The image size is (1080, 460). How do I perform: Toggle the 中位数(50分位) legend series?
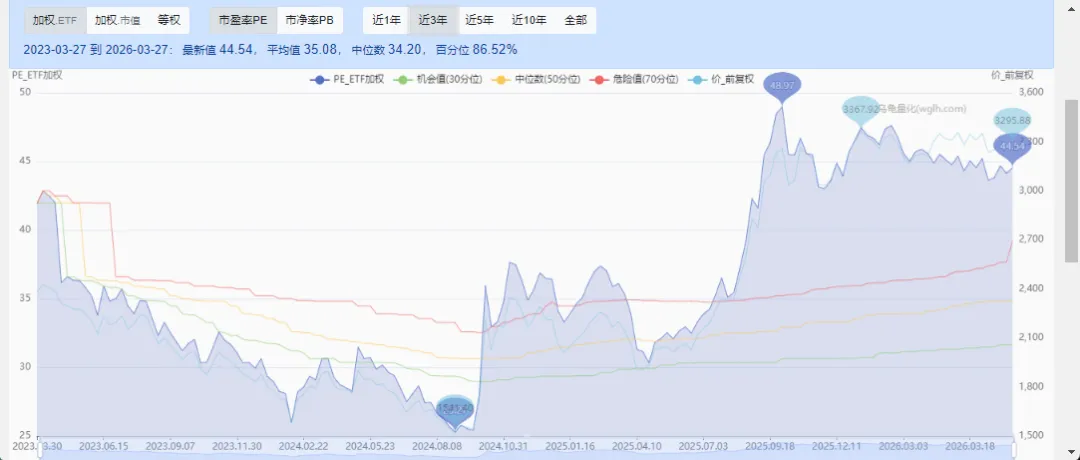pyautogui.click(x=537, y=80)
